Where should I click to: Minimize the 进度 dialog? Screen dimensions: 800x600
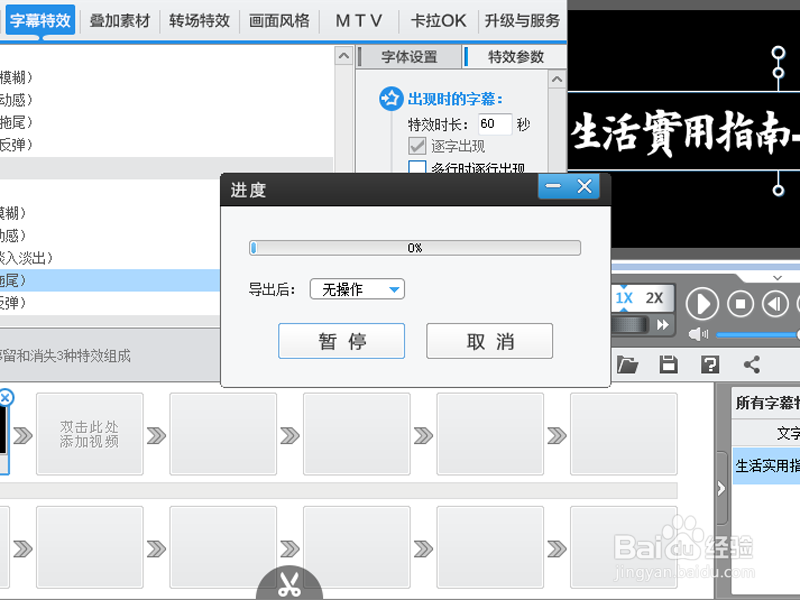point(553,186)
